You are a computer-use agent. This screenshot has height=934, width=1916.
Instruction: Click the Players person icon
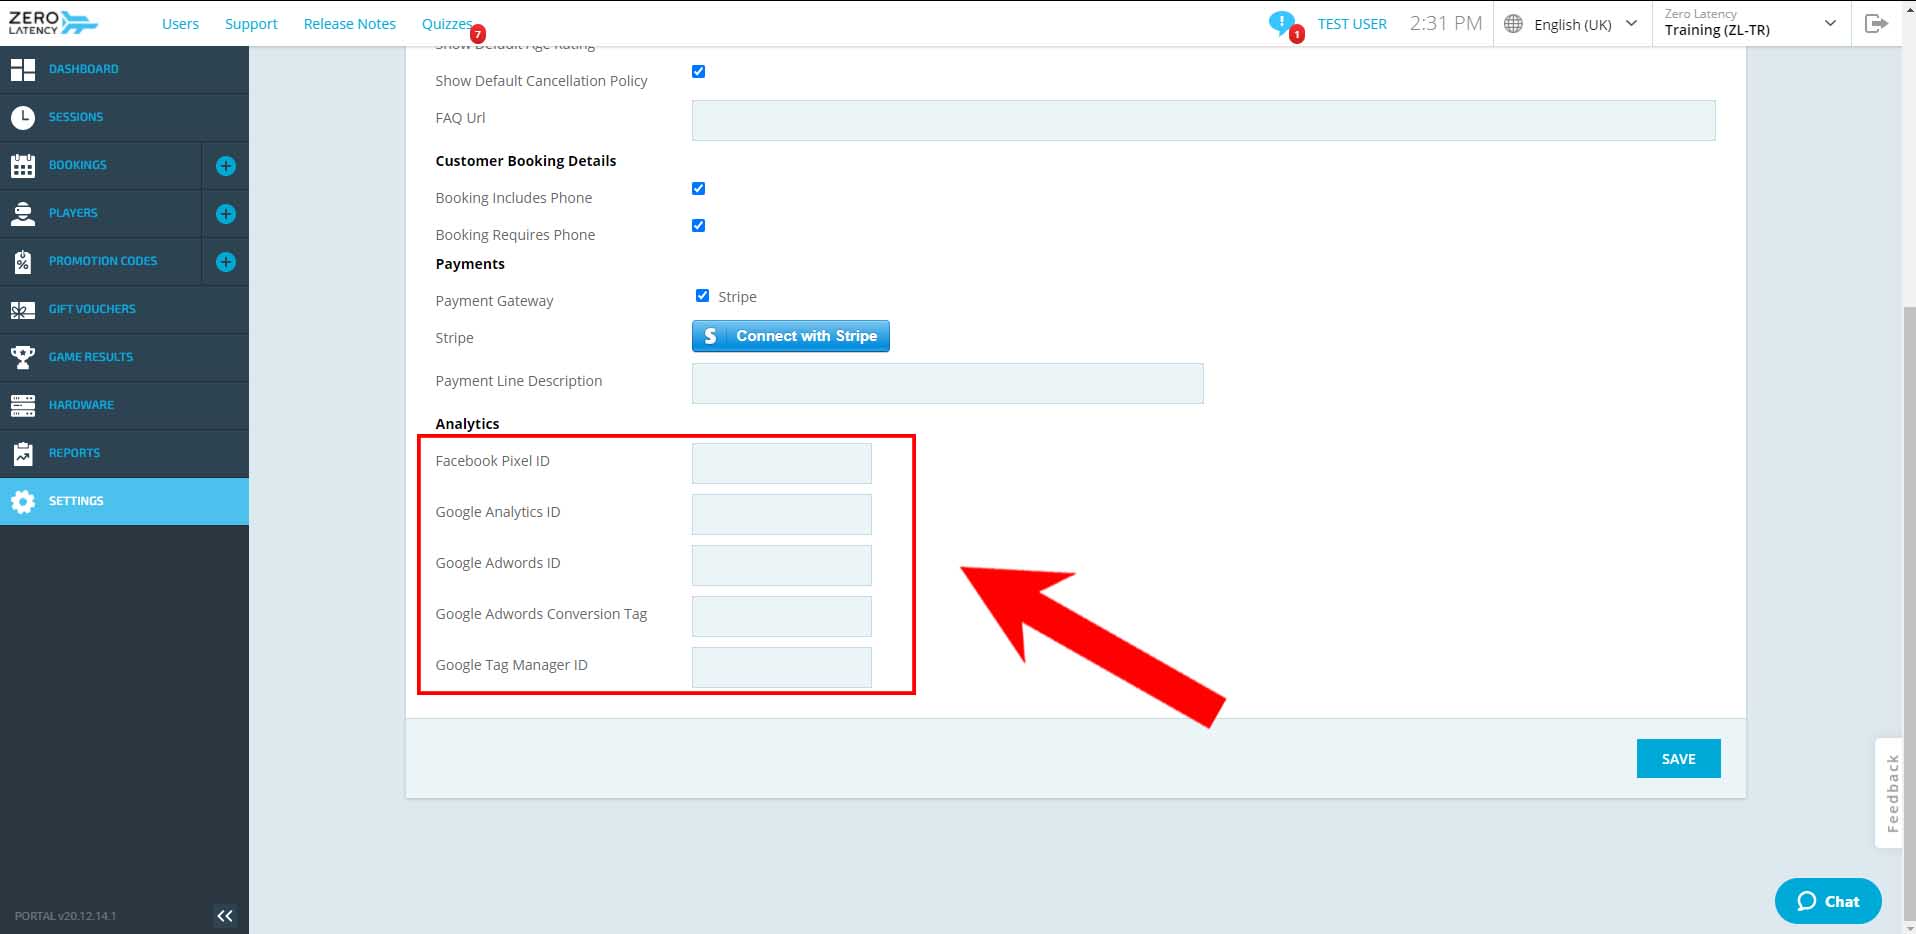[x=23, y=213]
